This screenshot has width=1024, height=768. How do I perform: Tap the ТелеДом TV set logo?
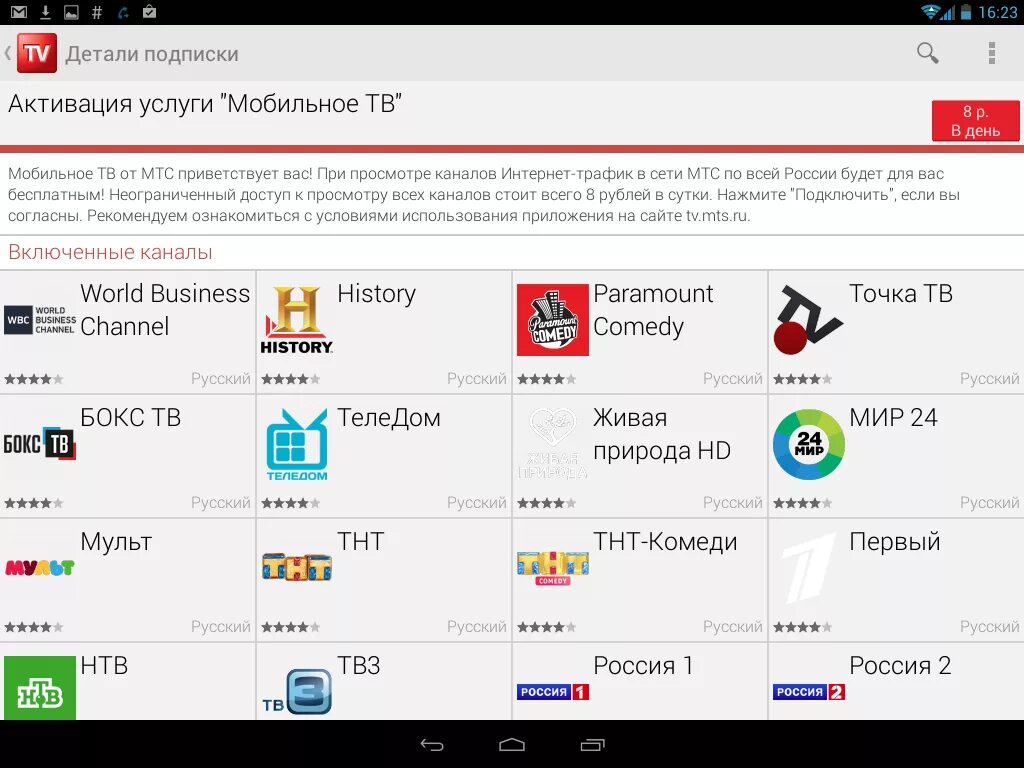296,444
